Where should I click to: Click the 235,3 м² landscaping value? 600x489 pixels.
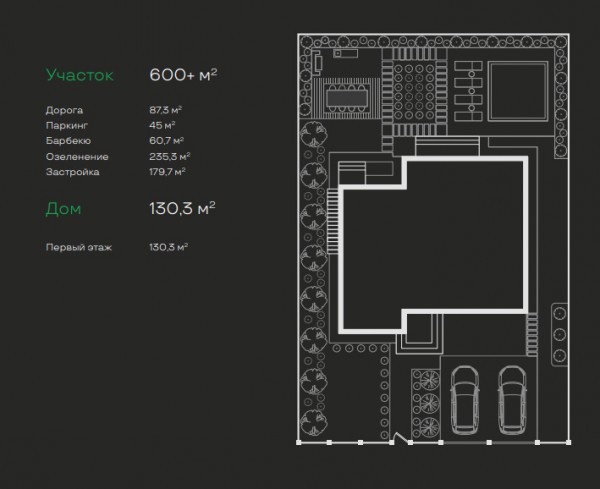tap(169, 156)
